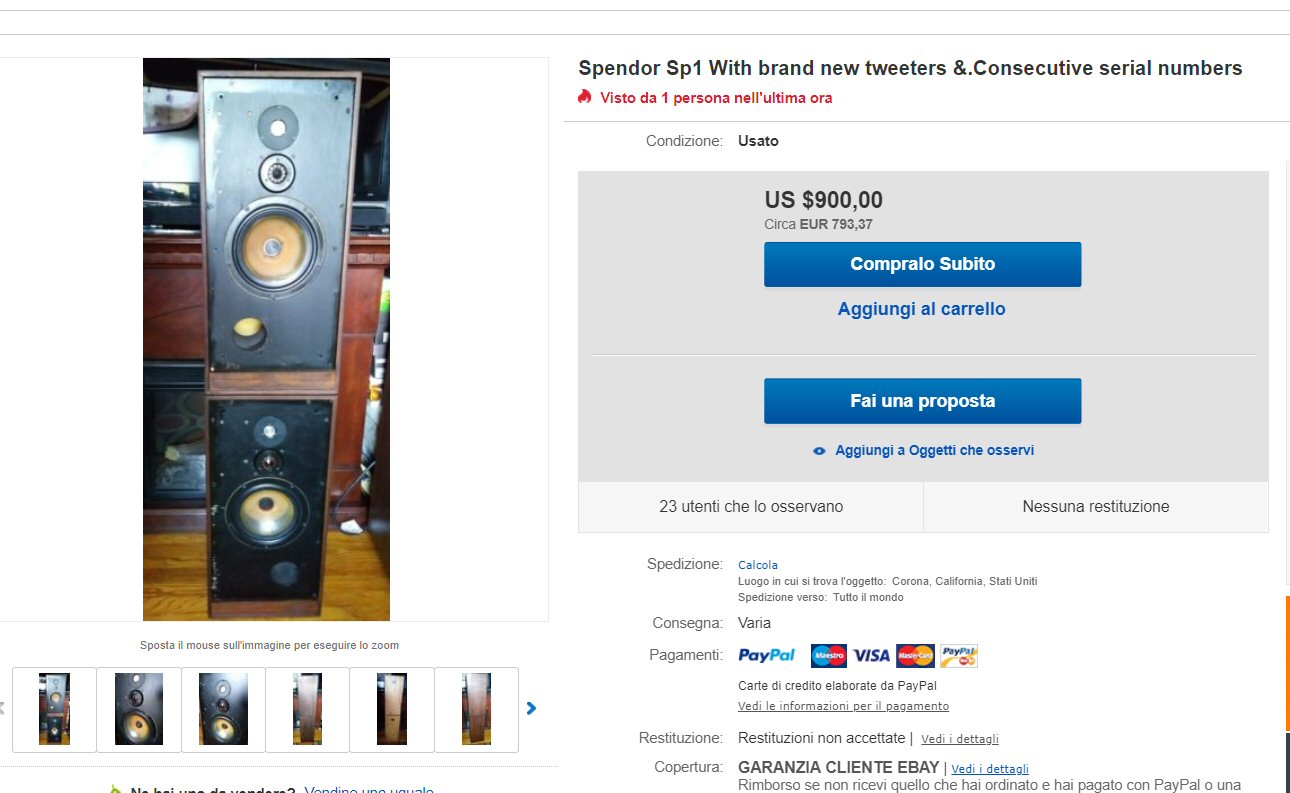Open Vedi i dettagli for Garanzia Cliente eBay

point(989,769)
